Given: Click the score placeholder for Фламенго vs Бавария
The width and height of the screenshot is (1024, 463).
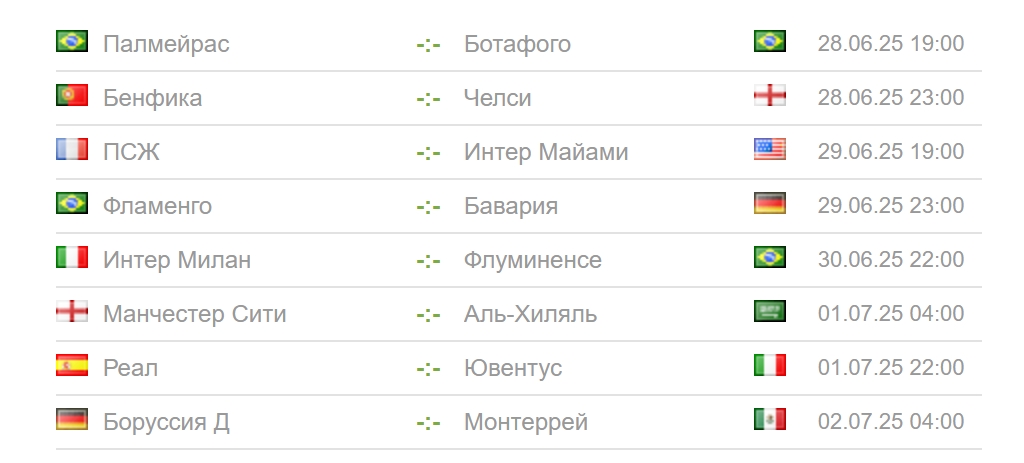Looking at the screenshot, I should pyautogui.click(x=428, y=207).
